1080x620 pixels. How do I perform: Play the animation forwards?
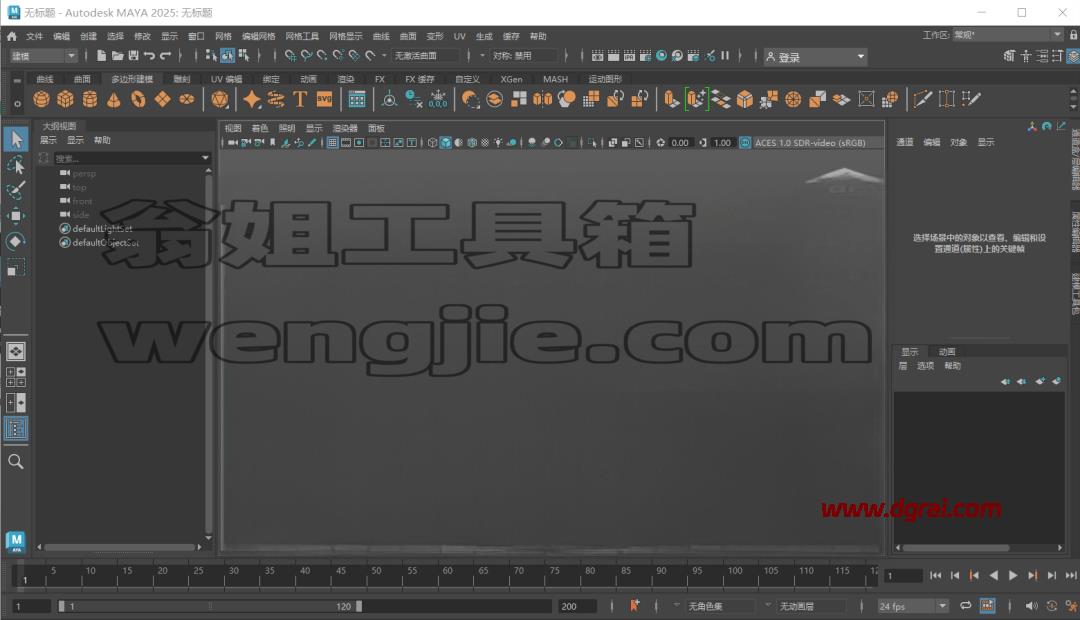[x=1012, y=575]
